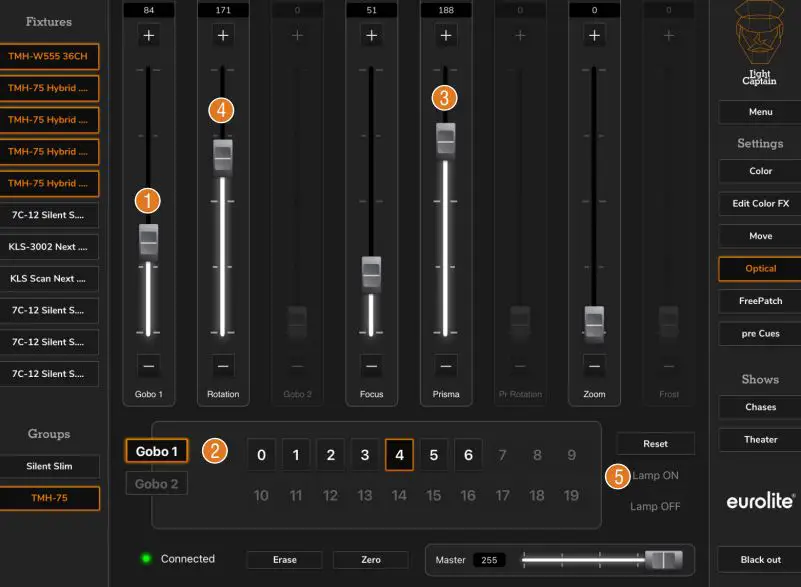The image size is (801, 587).
Task: Click the Erase button
Action: (x=285, y=559)
